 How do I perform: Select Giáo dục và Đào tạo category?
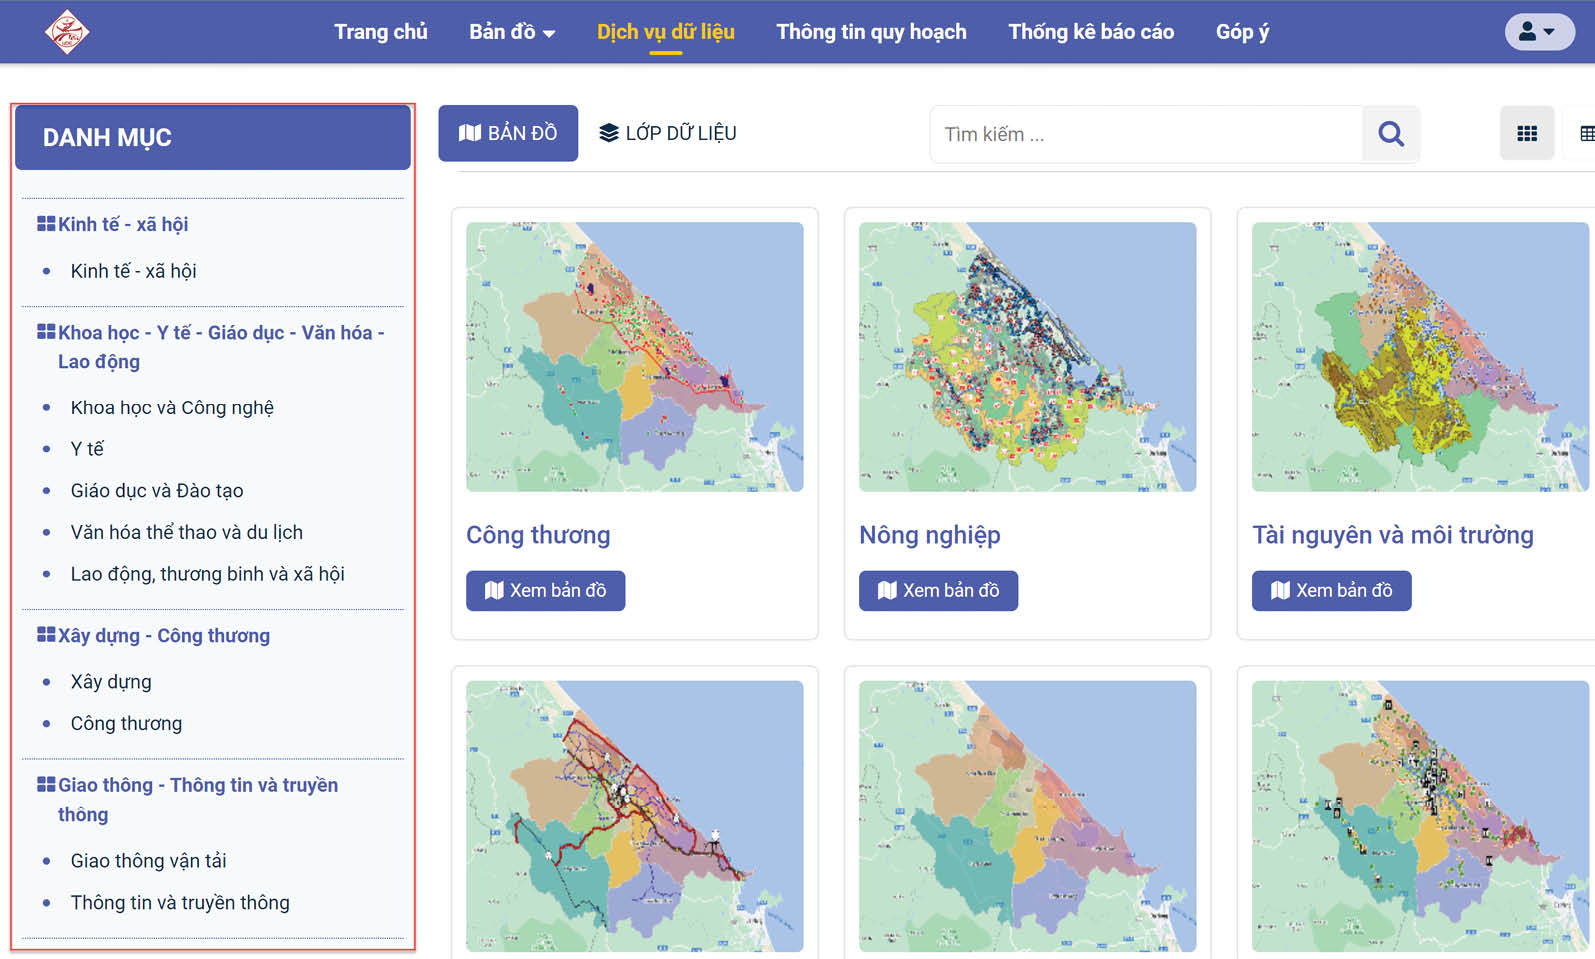157,491
